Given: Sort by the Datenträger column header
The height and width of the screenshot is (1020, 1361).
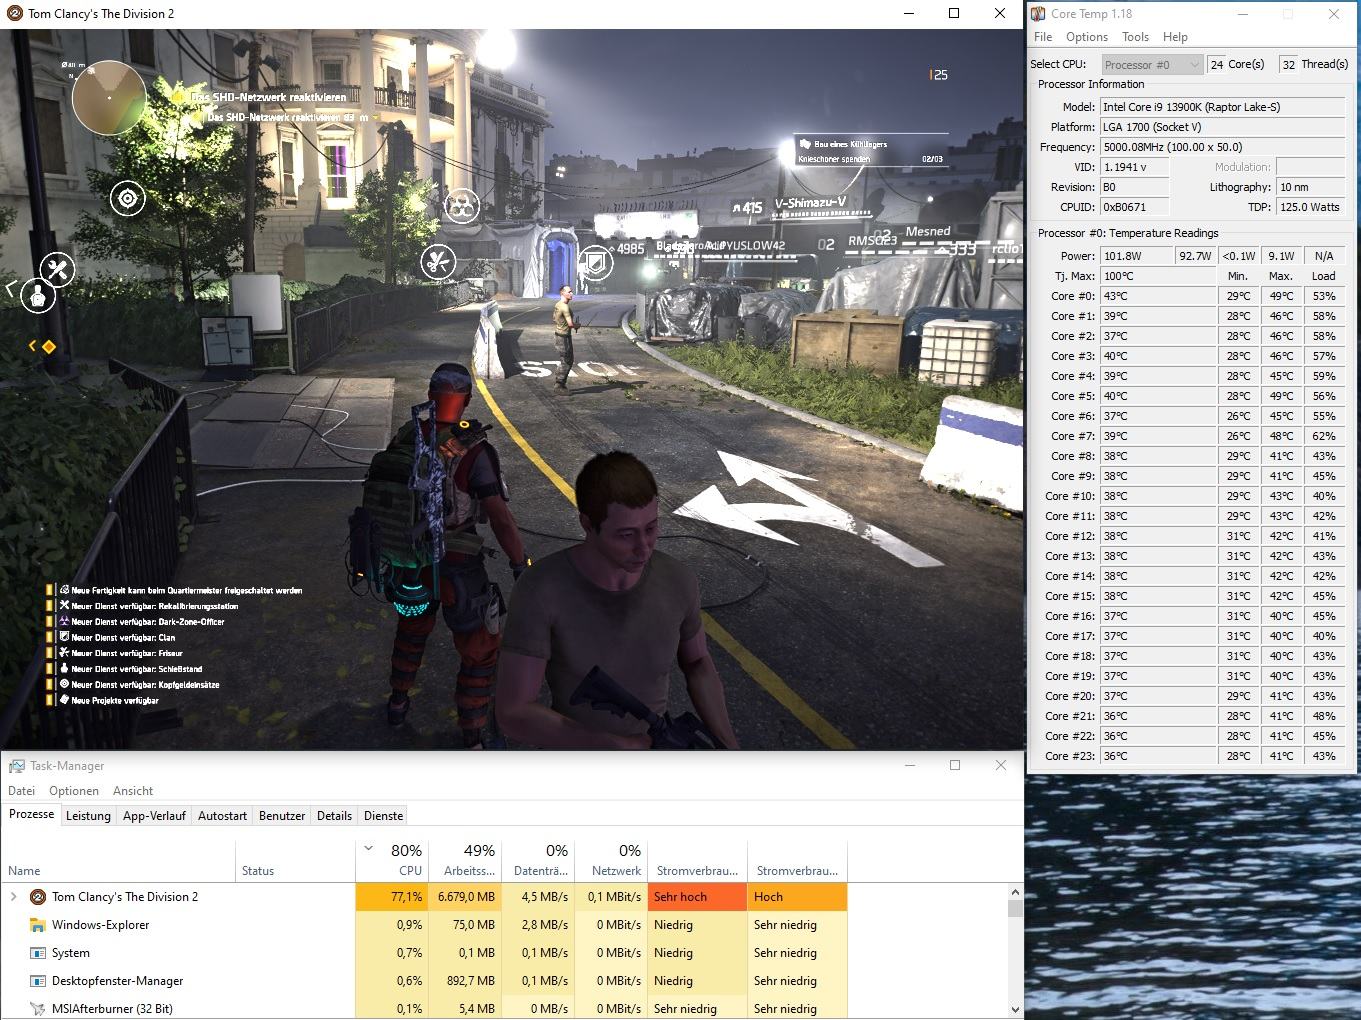Looking at the screenshot, I should point(538,861).
